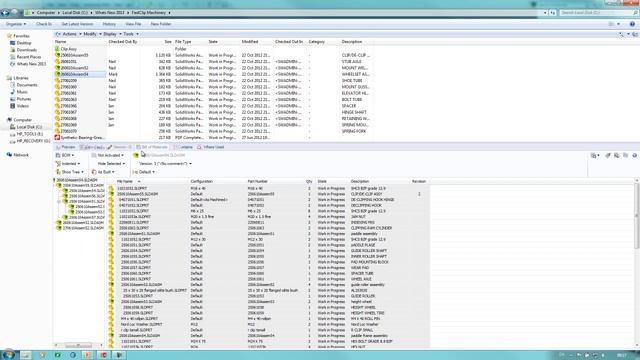Open the Indented dropdown

[68, 164]
